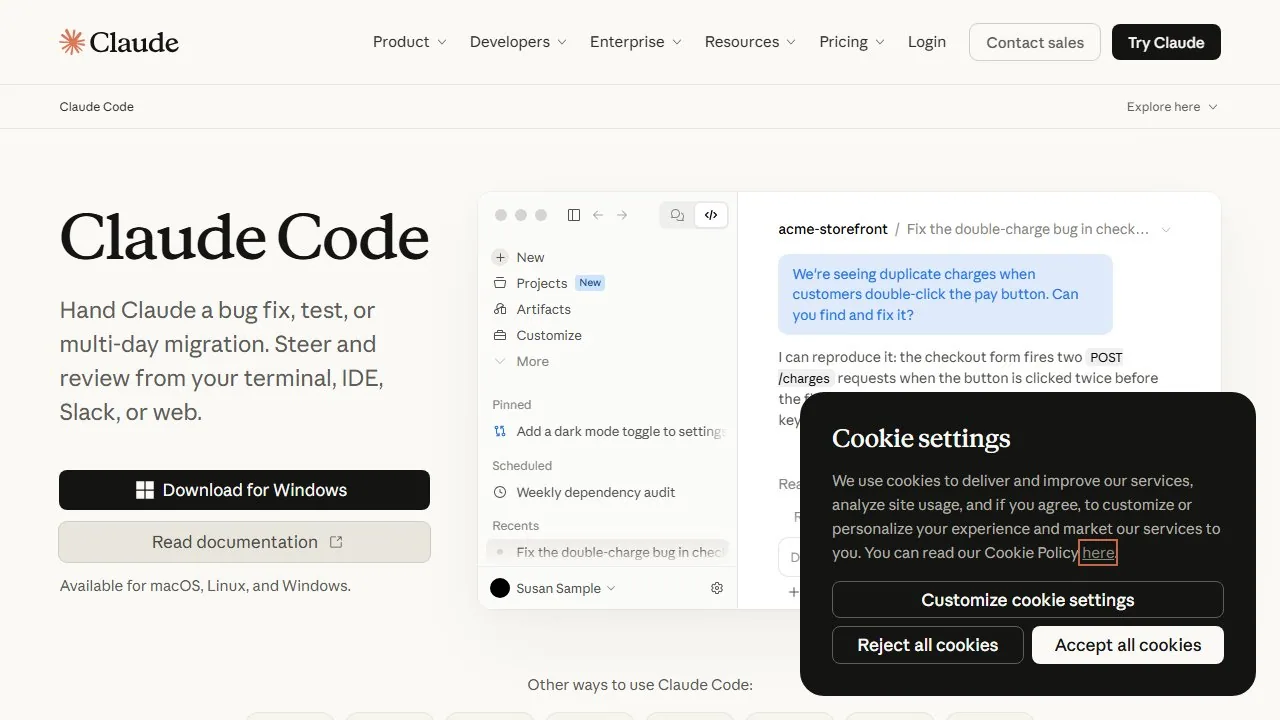The width and height of the screenshot is (1280, 720).
Task: Switch to code mode icon in demo app
Action: pyautogui.click(x=711, y=215)
